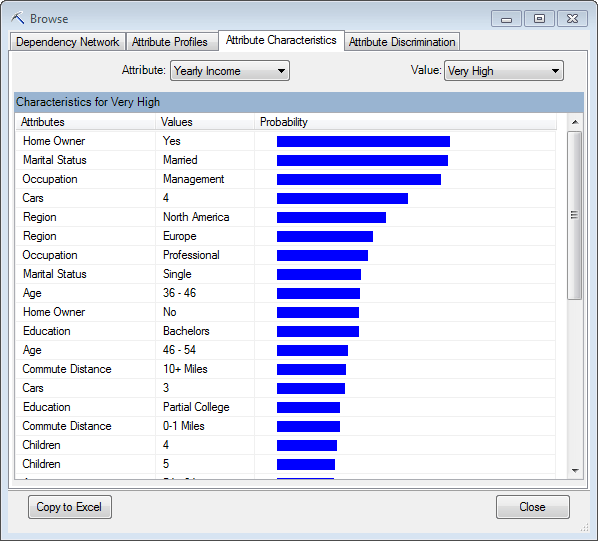Click the Attributes column header
598x541 pixels.
tap(85, 122)
